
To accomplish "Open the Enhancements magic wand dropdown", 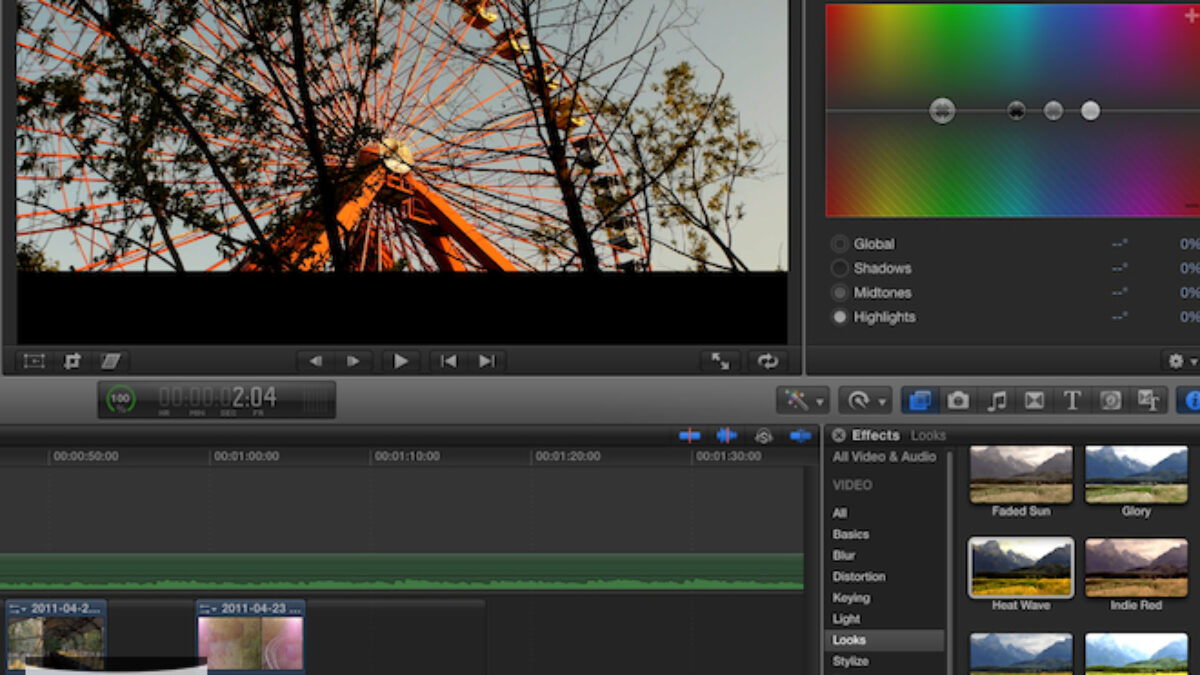I will pyautogui.click(x=802, y=401).
